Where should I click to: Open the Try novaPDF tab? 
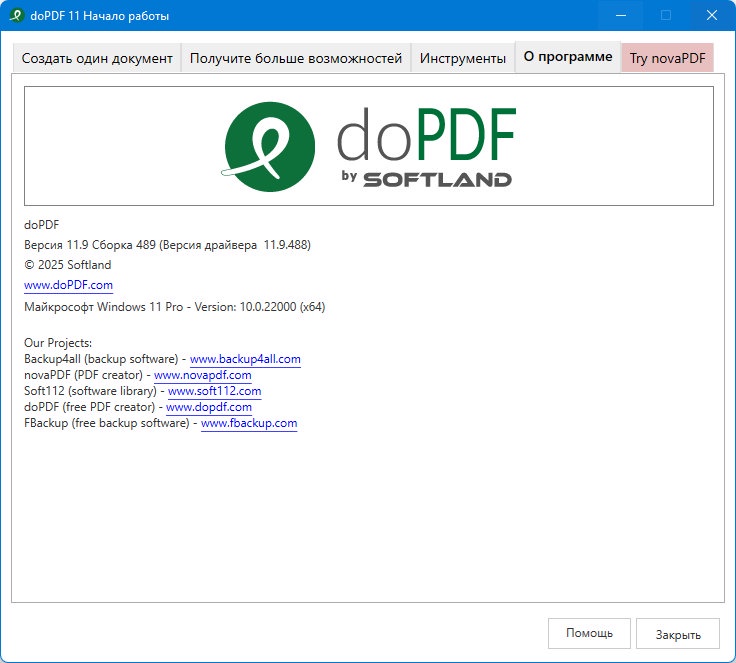point(667,58)
